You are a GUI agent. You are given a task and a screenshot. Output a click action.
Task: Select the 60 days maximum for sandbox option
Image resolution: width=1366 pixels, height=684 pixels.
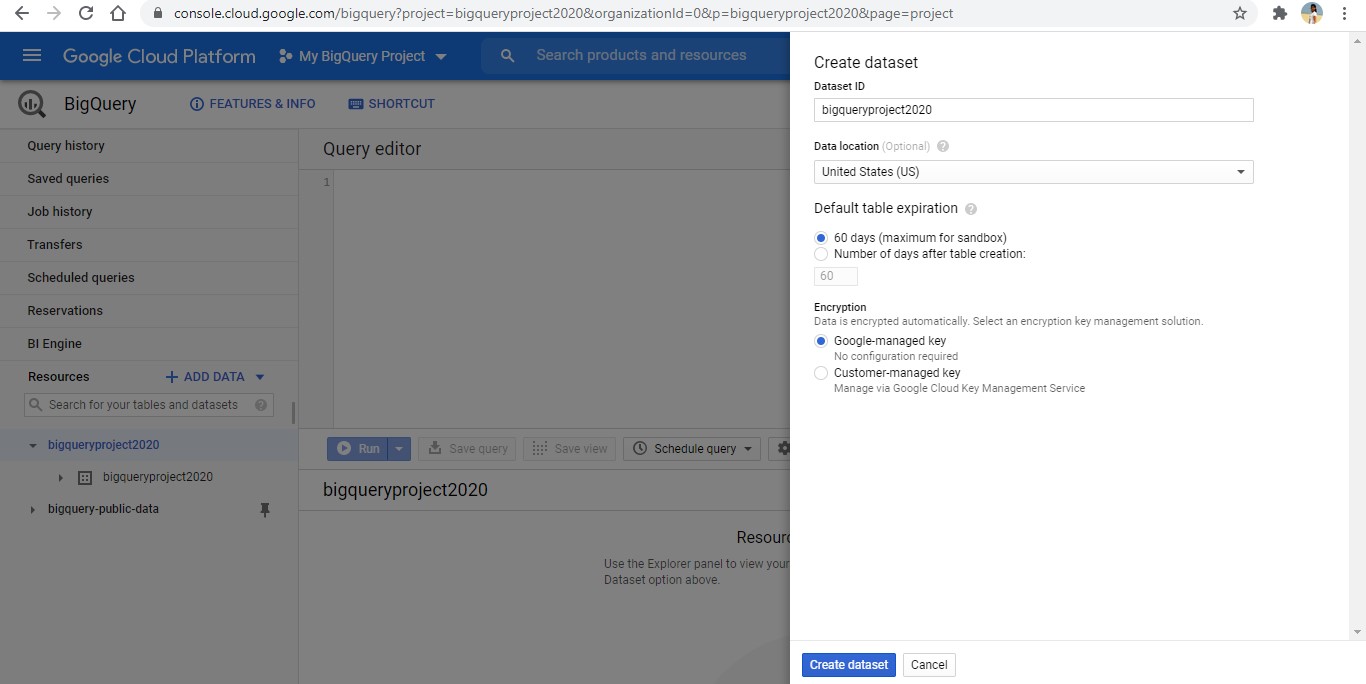click(821, 238)
